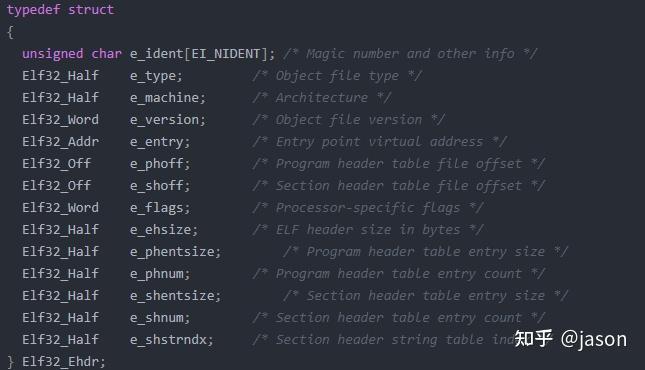The image size is (645, 370).
Task: Click the 'Entry point virtual address' comment
Action: pos(380,142)
